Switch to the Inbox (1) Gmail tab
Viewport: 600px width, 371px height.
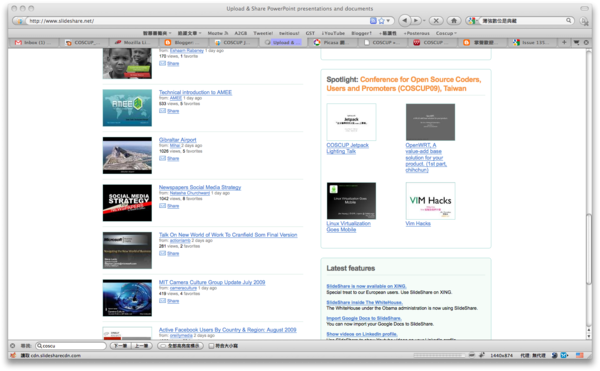34,42
